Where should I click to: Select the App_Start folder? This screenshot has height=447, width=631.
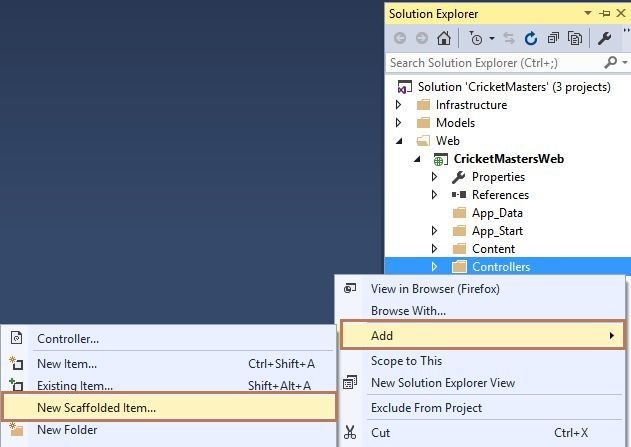497,231
